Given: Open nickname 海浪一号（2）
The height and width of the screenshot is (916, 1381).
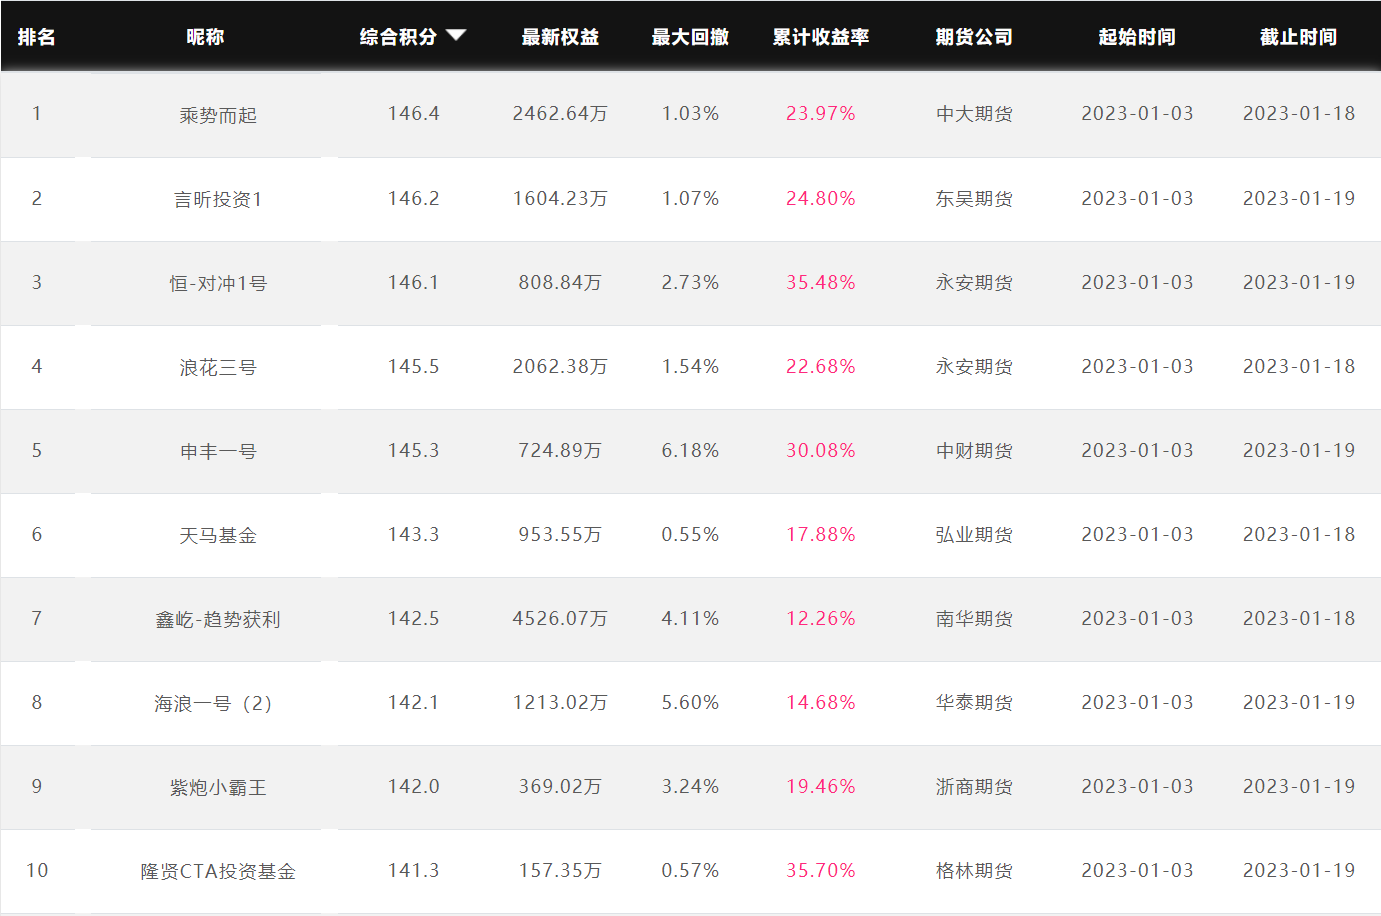Looking at the screenshot, I should (x=213, y=703).
